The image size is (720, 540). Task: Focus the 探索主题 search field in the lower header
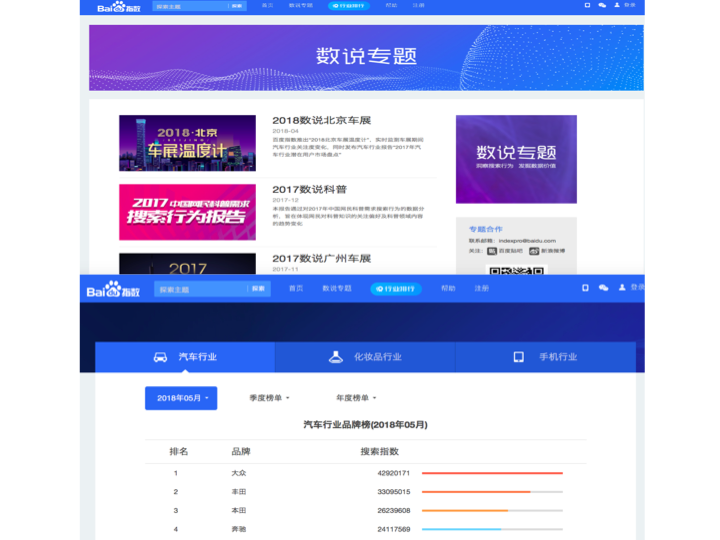(x=201, y=289)
